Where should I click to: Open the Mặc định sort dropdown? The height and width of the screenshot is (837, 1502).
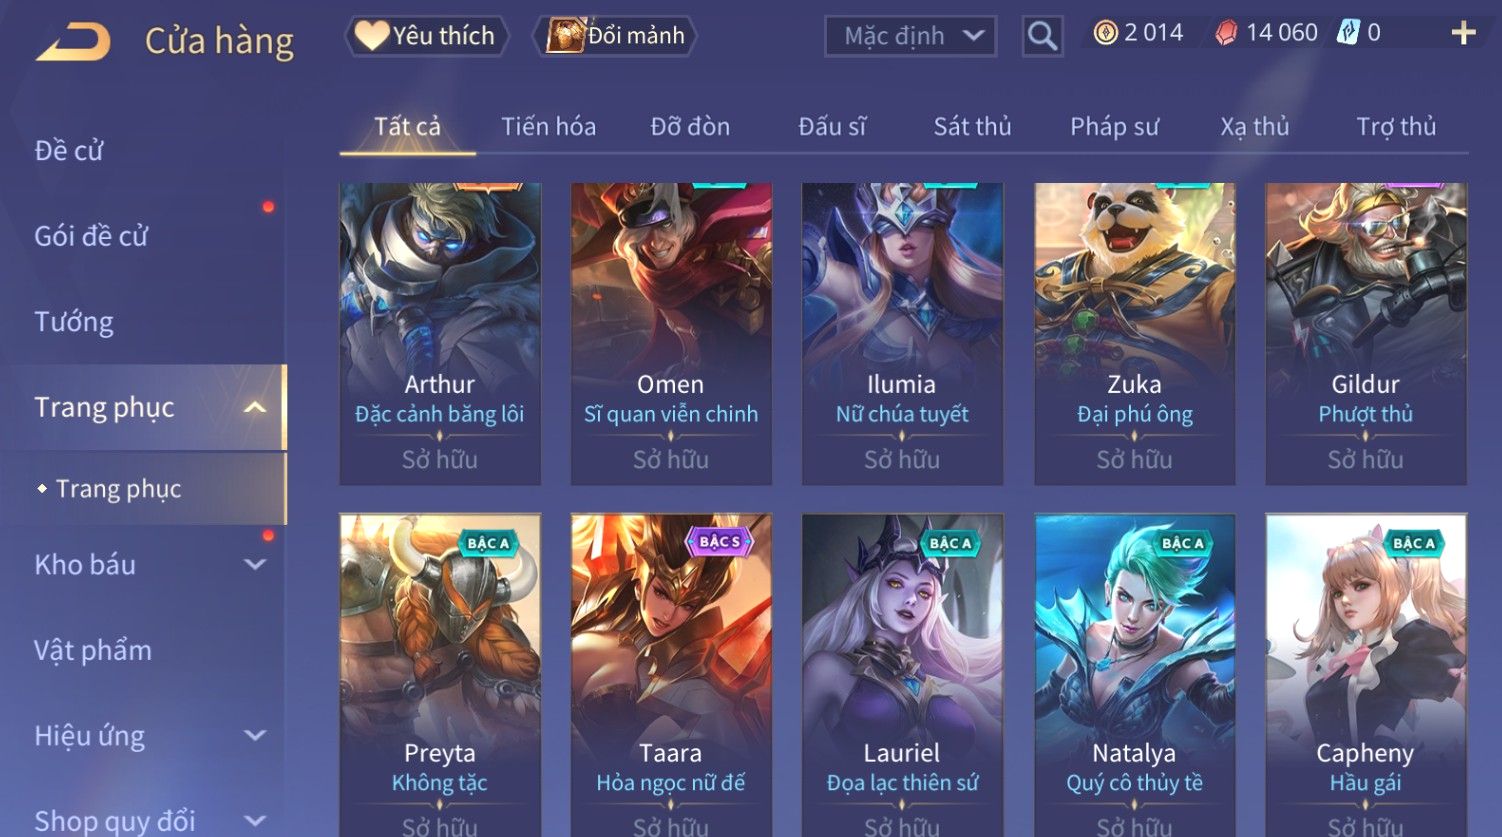coord(910,37)
